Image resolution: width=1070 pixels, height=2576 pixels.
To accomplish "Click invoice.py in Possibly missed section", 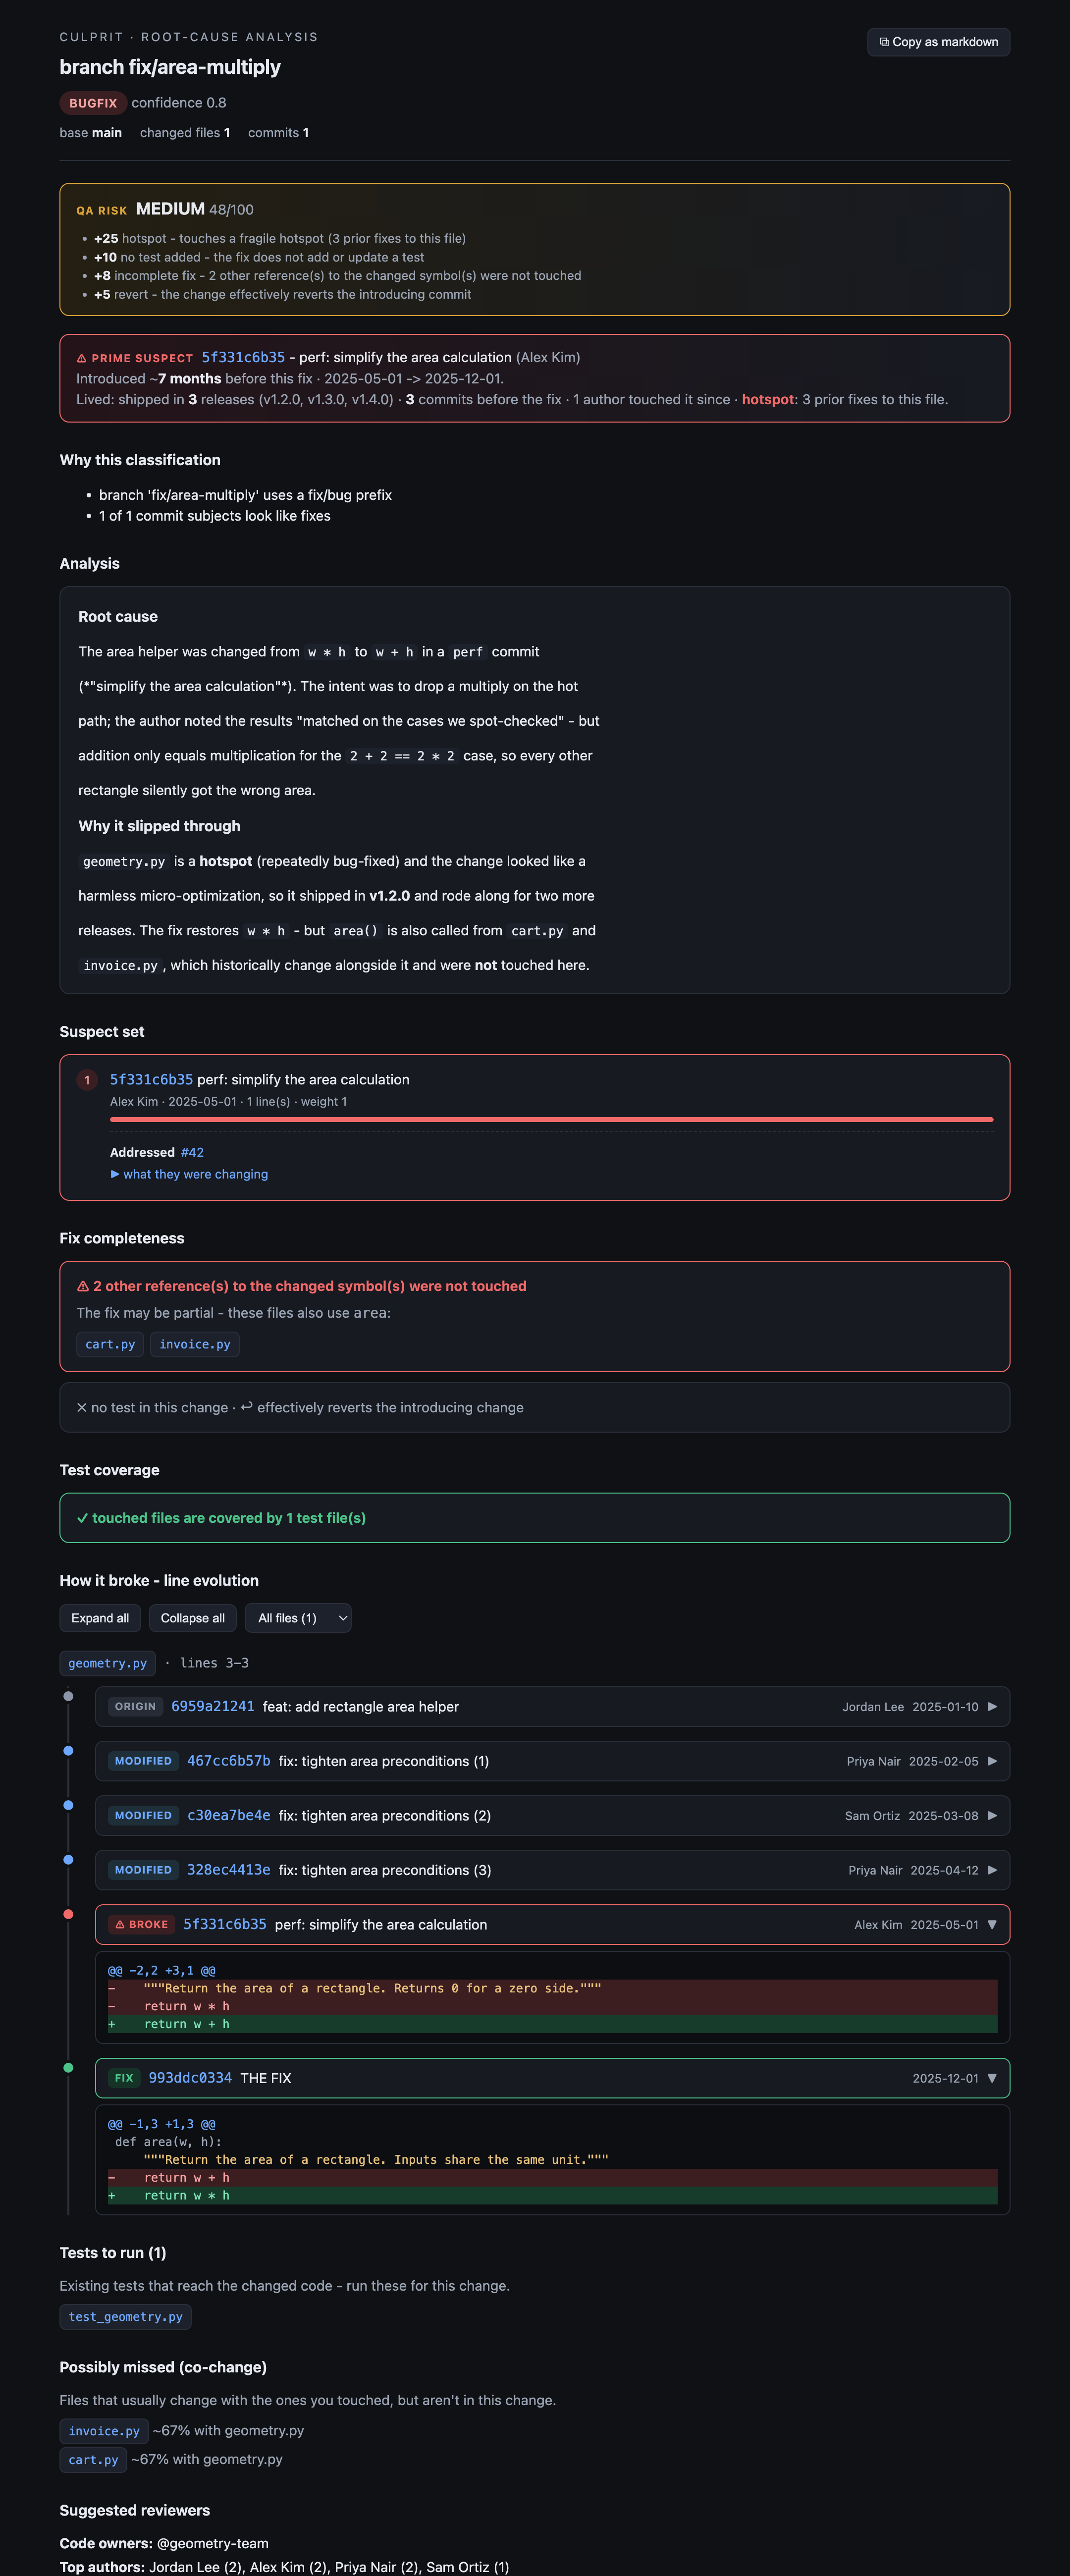I will tap(104, 2431).
